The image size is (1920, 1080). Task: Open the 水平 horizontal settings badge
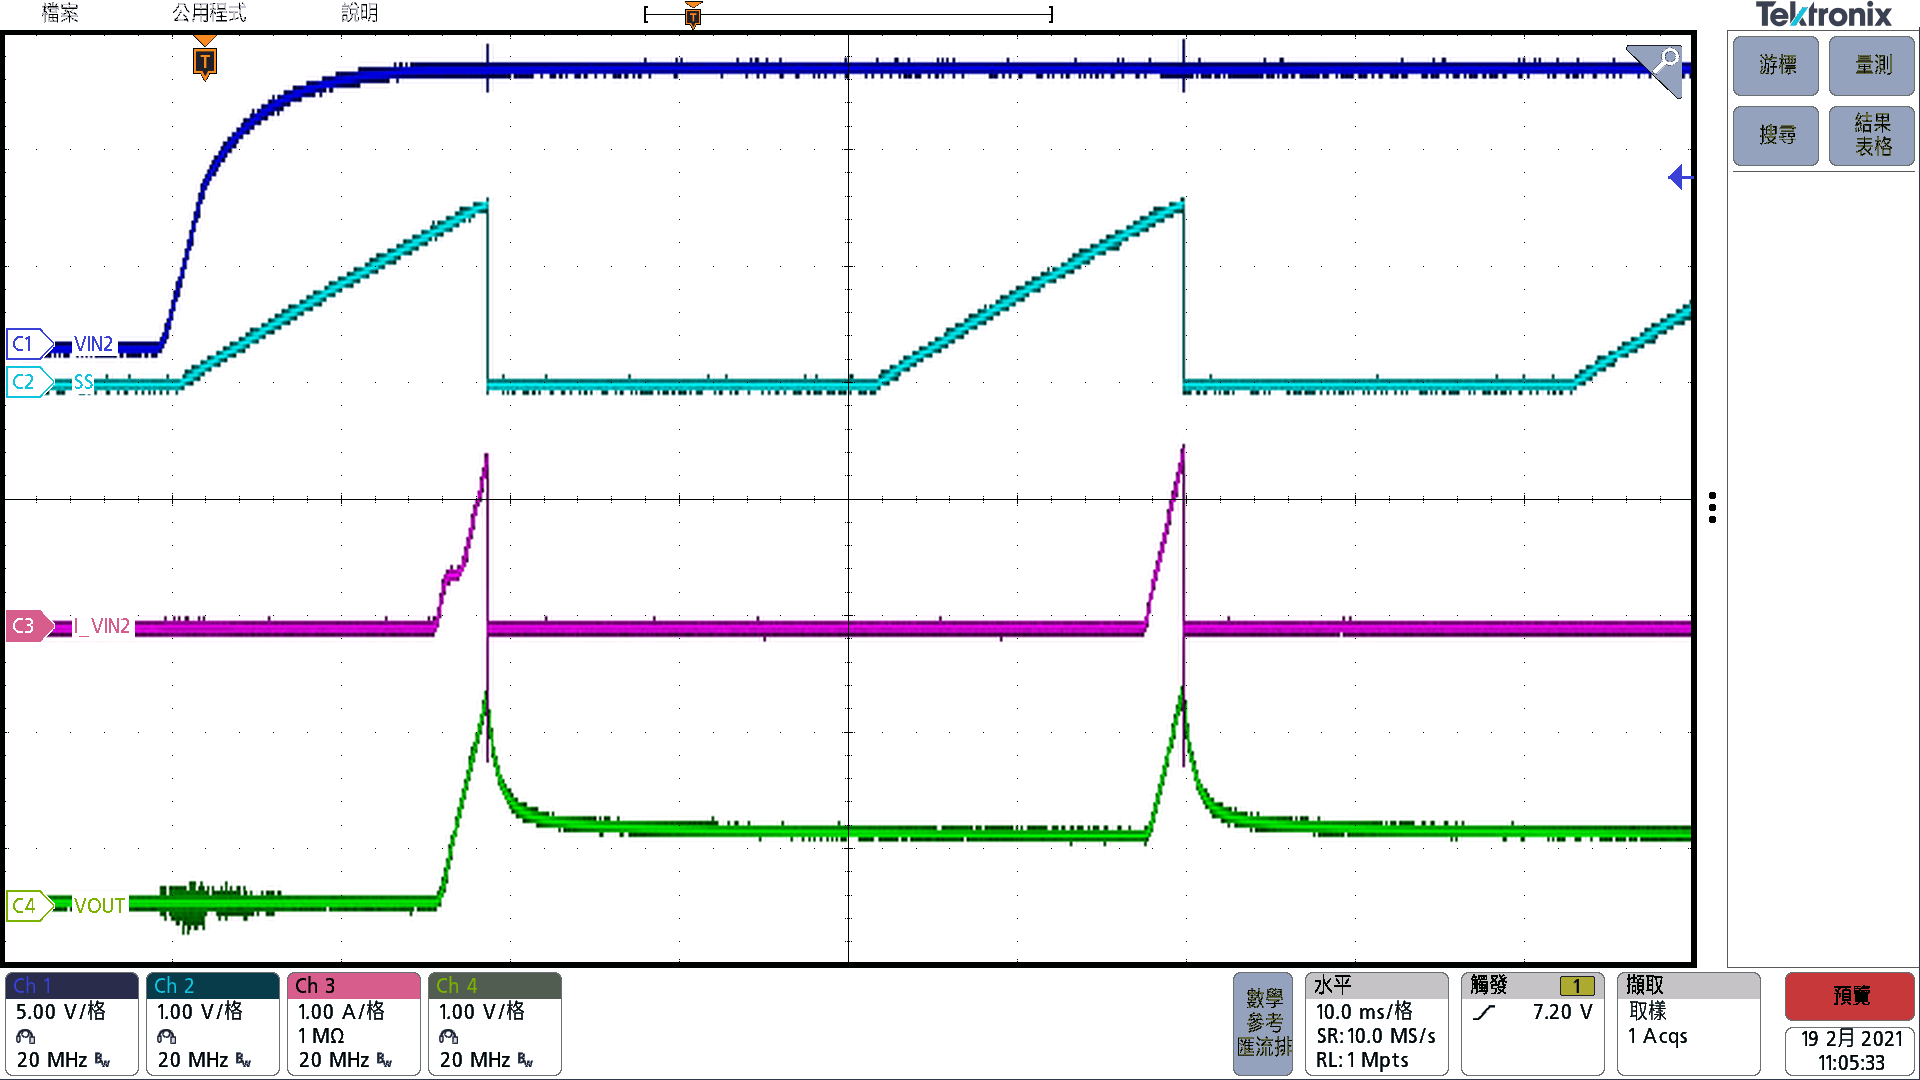(1376, 1023)
